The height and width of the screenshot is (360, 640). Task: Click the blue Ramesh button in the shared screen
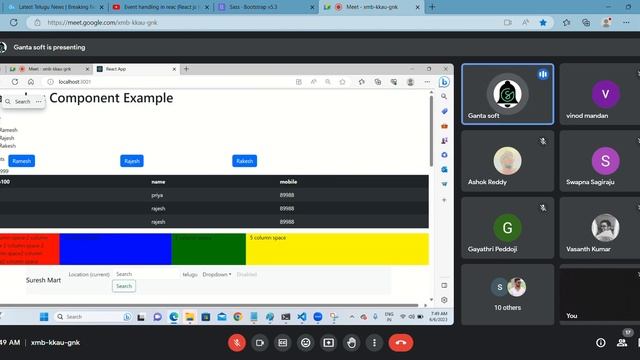pos(22,161)
